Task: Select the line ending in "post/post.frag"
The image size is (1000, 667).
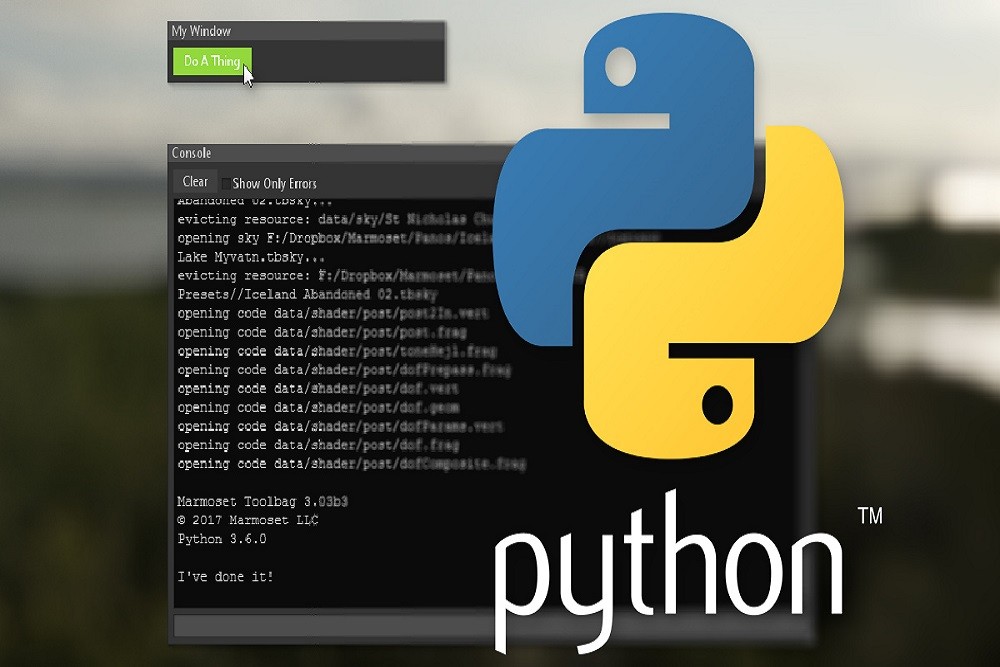Action: tap(322, 332)
